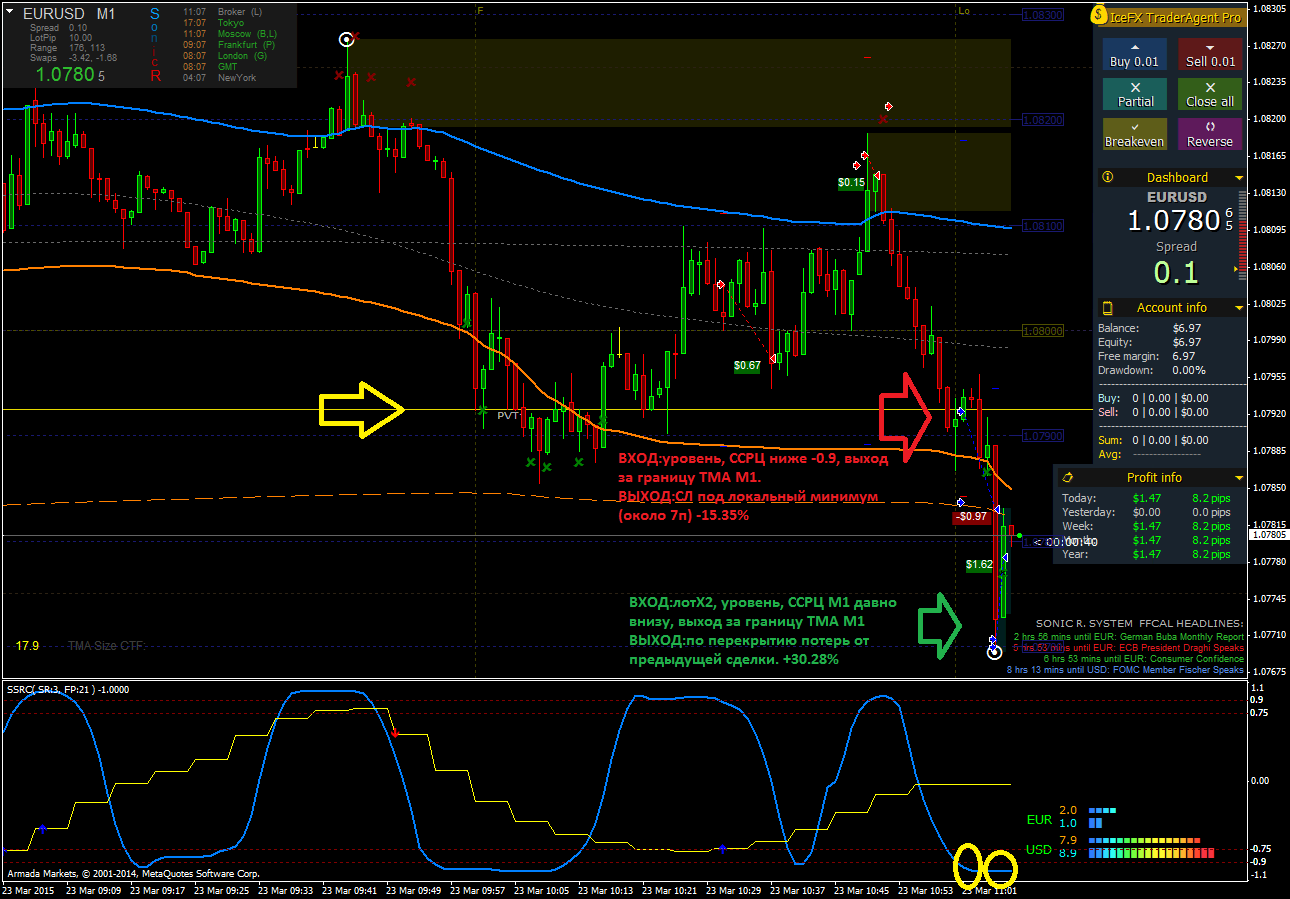
Task: Click the IceFX TraderAgent Pro title bar
Action: click(x=1170, y=17)
